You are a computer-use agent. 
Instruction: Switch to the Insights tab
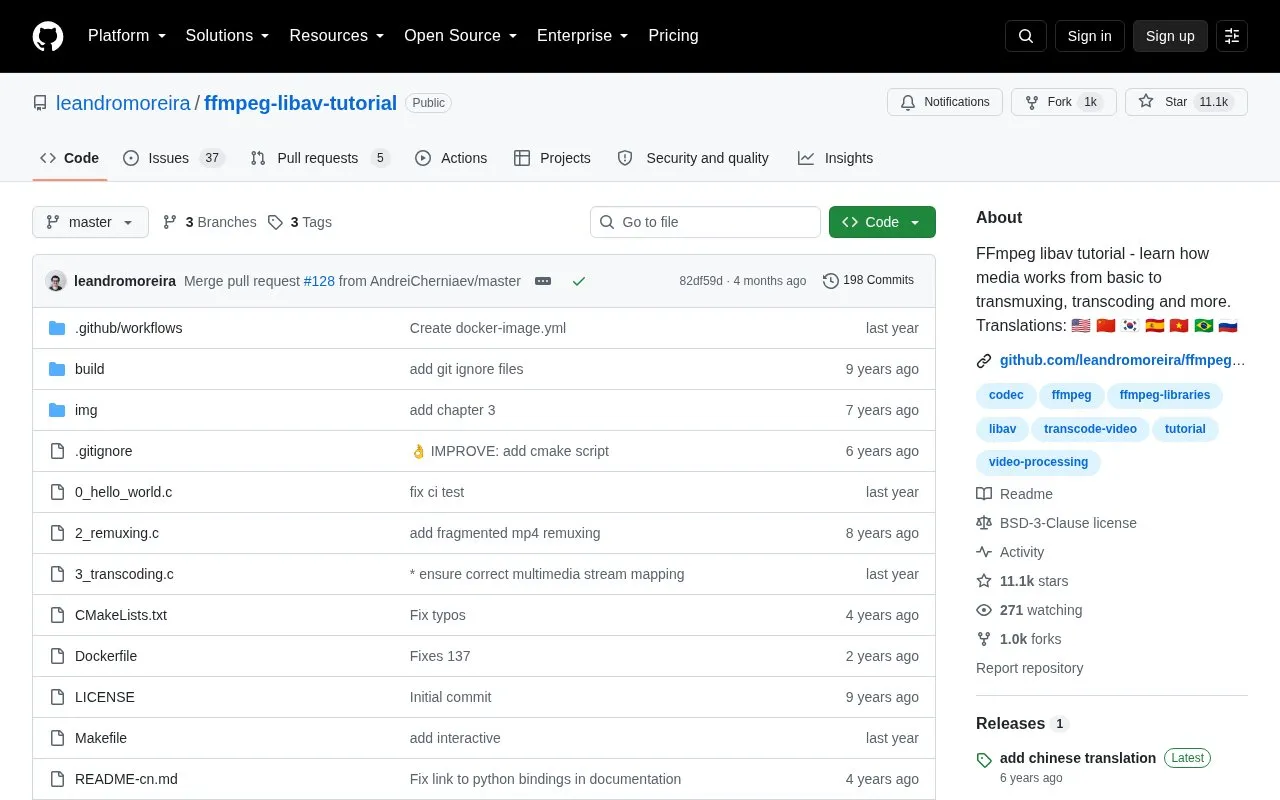(835, 158)
